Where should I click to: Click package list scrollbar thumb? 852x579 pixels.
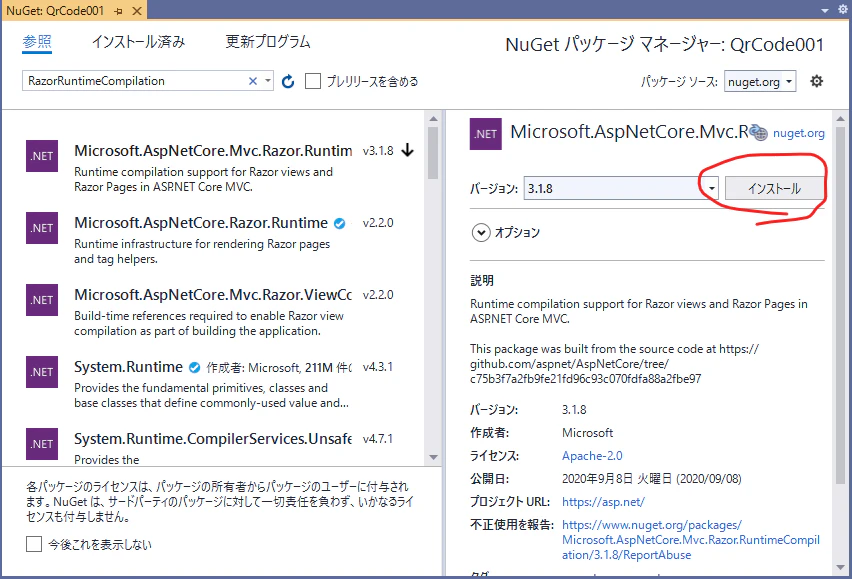point(433,153)
